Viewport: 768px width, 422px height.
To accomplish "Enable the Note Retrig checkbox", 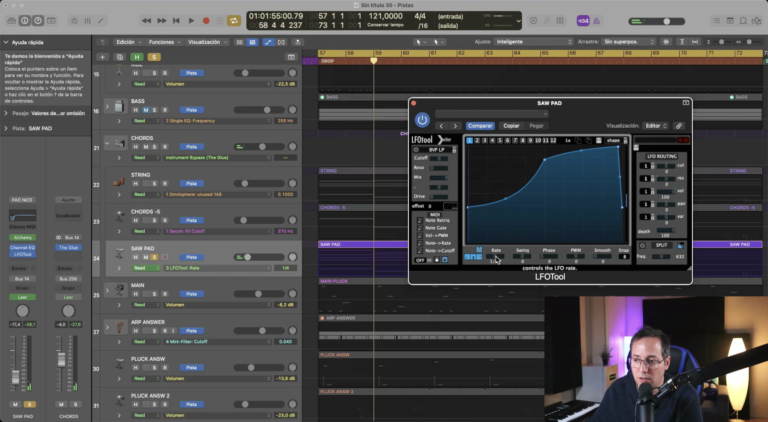I will click(x=420, y=221).
